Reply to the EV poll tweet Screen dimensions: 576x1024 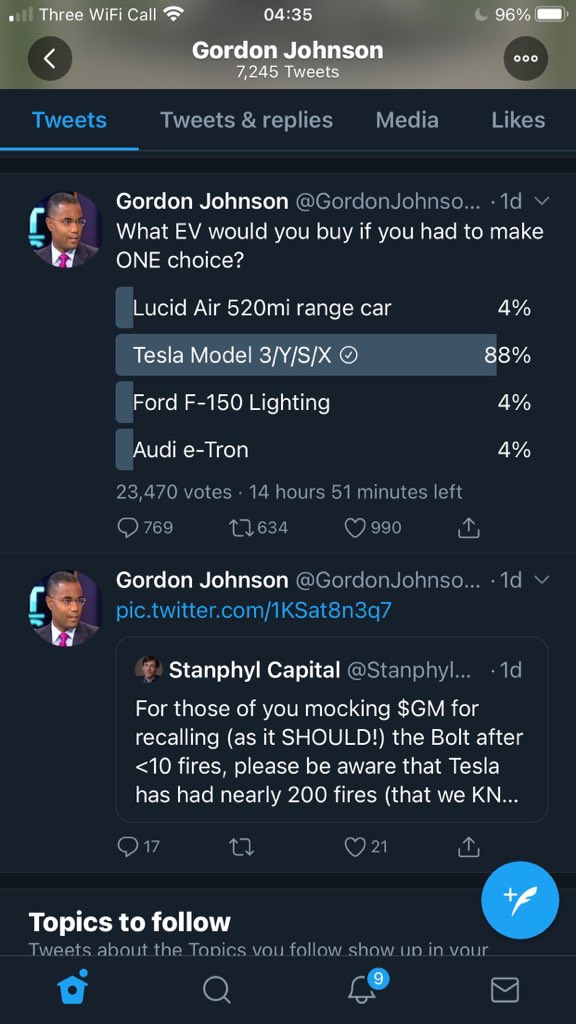tap(128, 527)
